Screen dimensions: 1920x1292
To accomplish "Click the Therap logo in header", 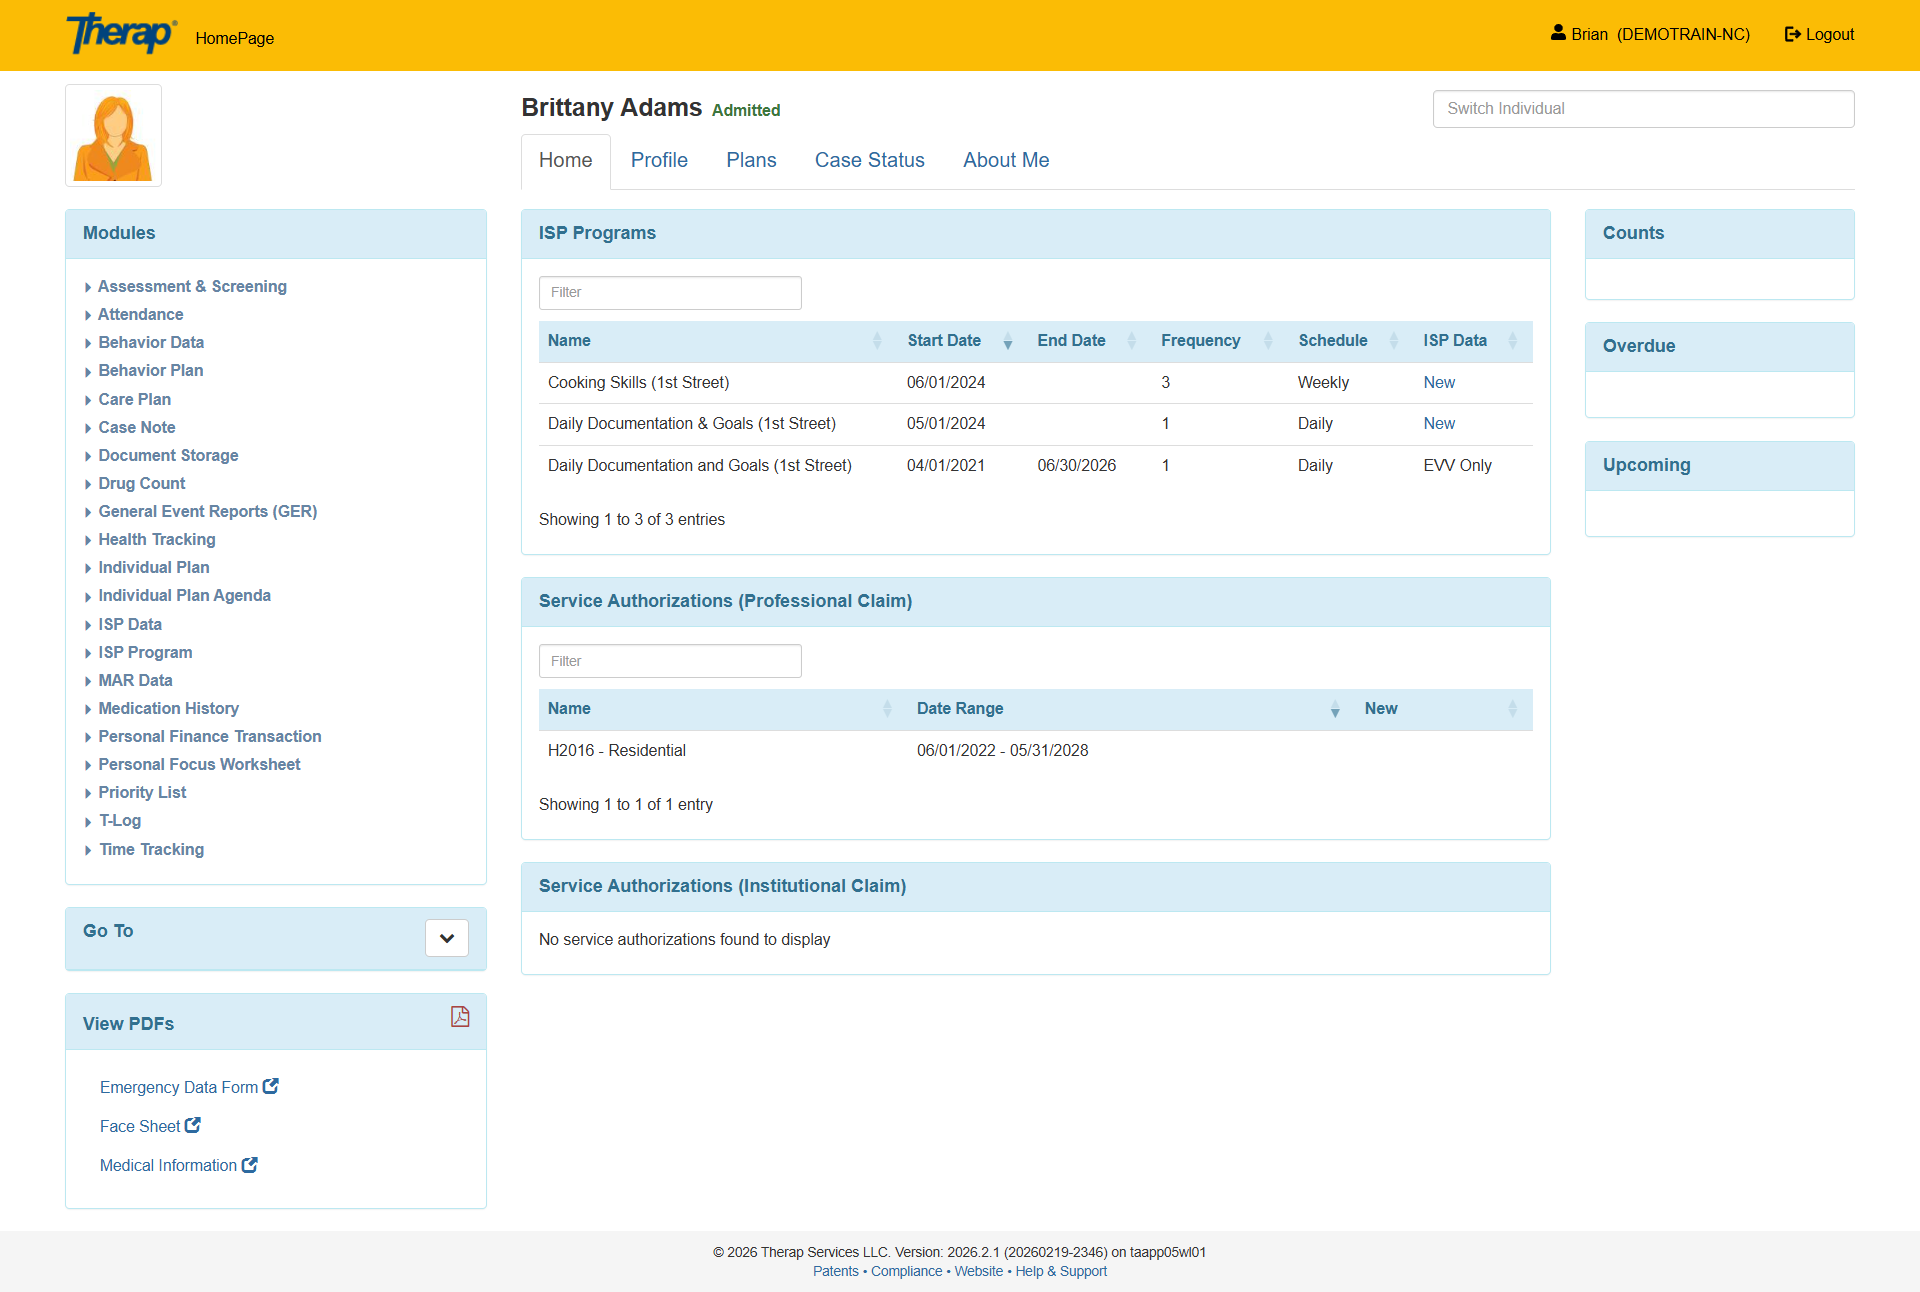I will click(121, 34).
